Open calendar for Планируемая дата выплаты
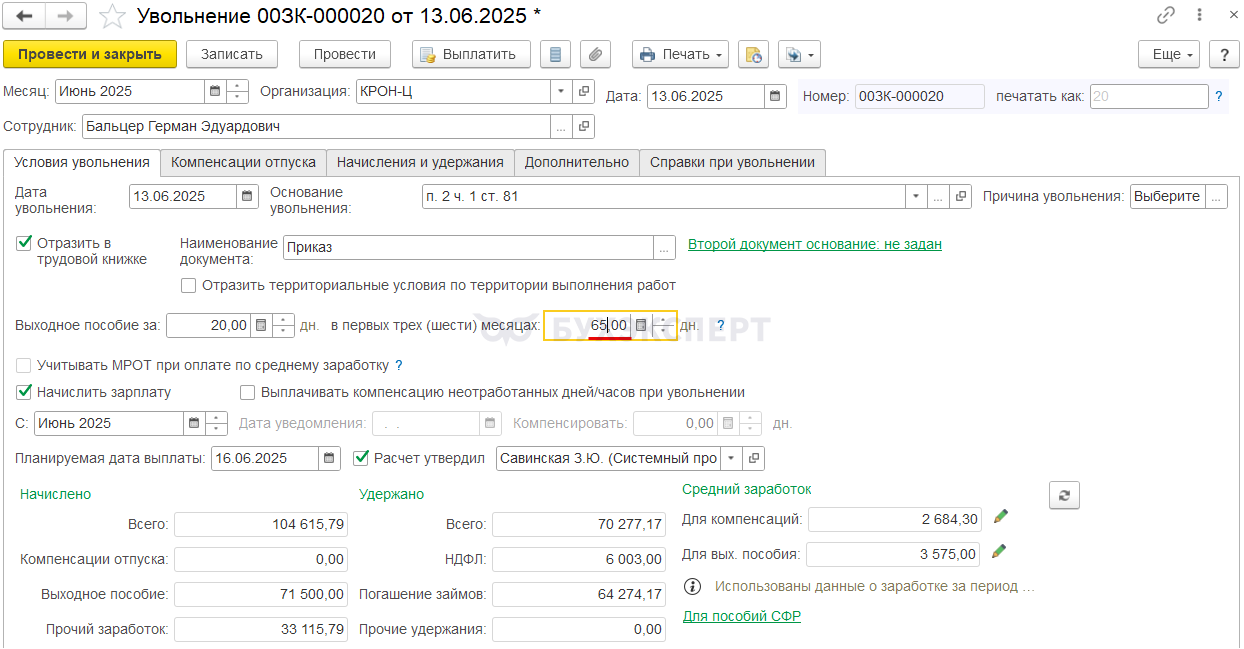The height and width of the screenshot is (649, 1244). click(330, 458)
